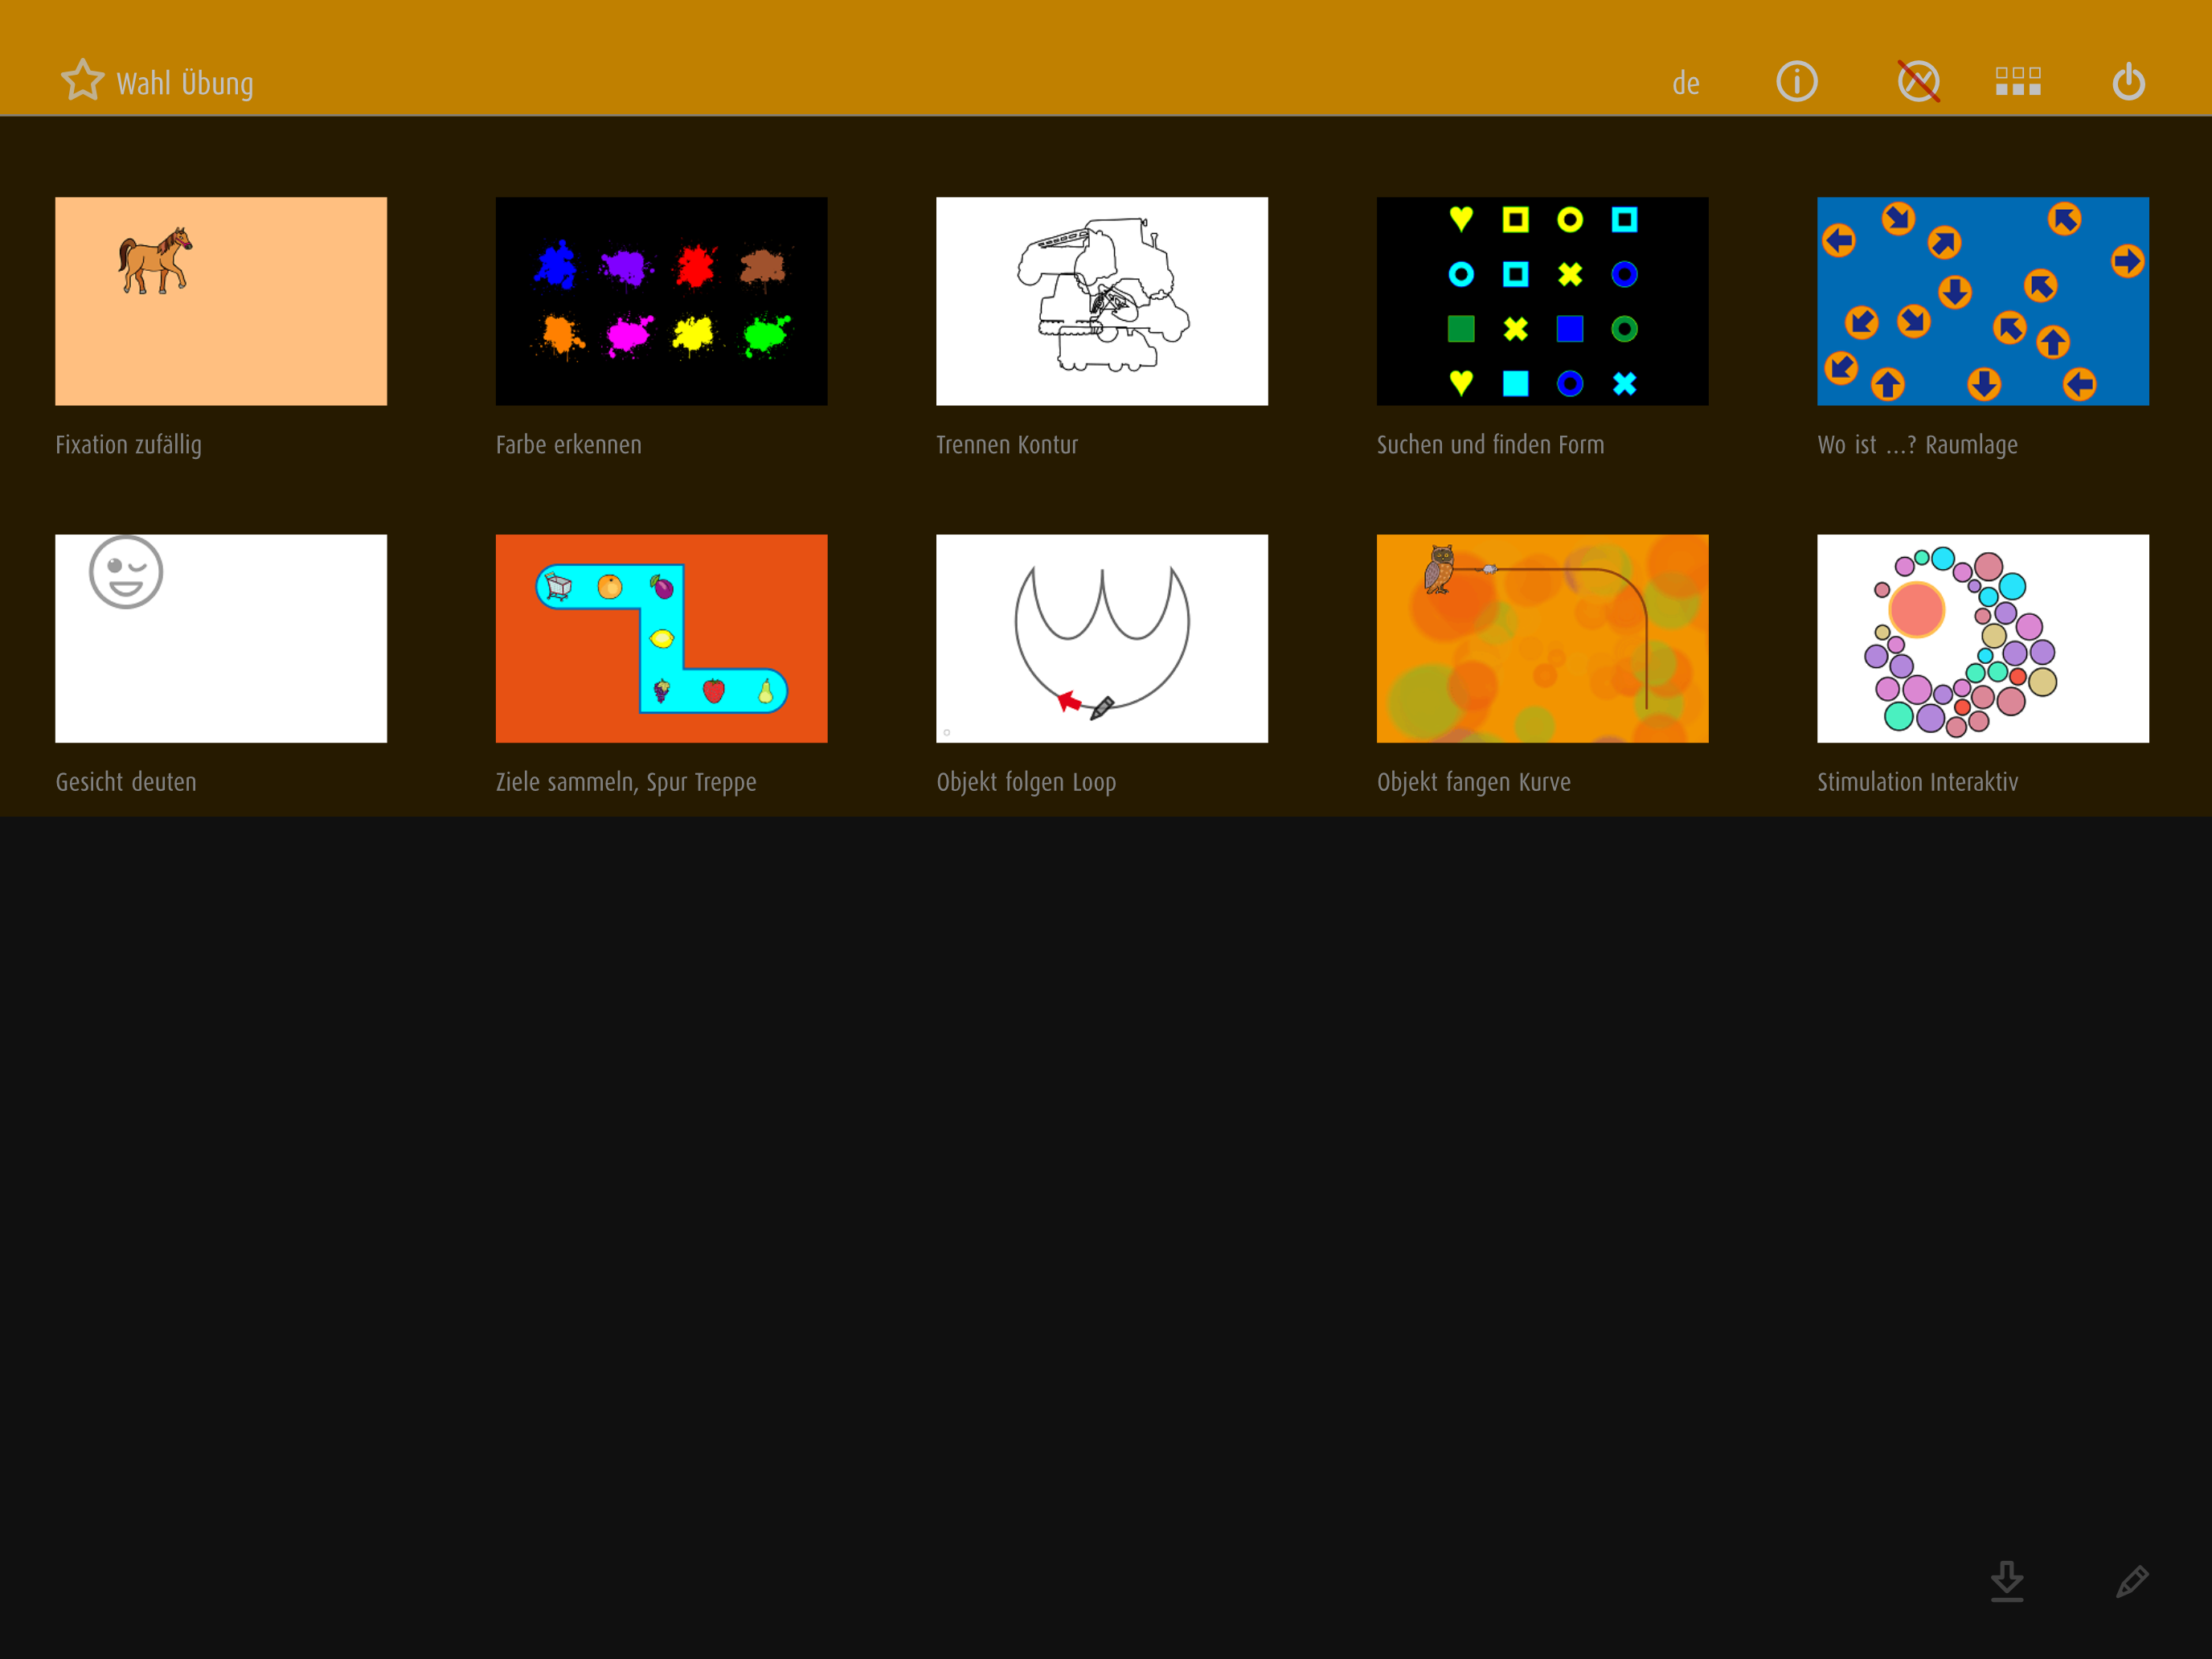Toggle the crossed-out timer icon
This screenshot has height=1659, width=2212.
click(x=1918, y=81)
